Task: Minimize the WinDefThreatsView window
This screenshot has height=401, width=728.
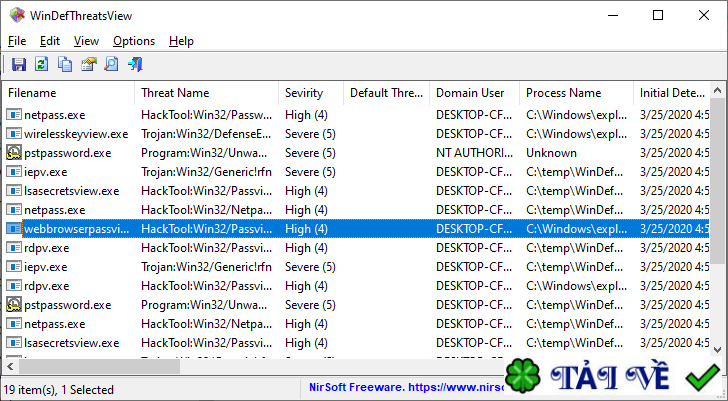Action: click(613, 15)
